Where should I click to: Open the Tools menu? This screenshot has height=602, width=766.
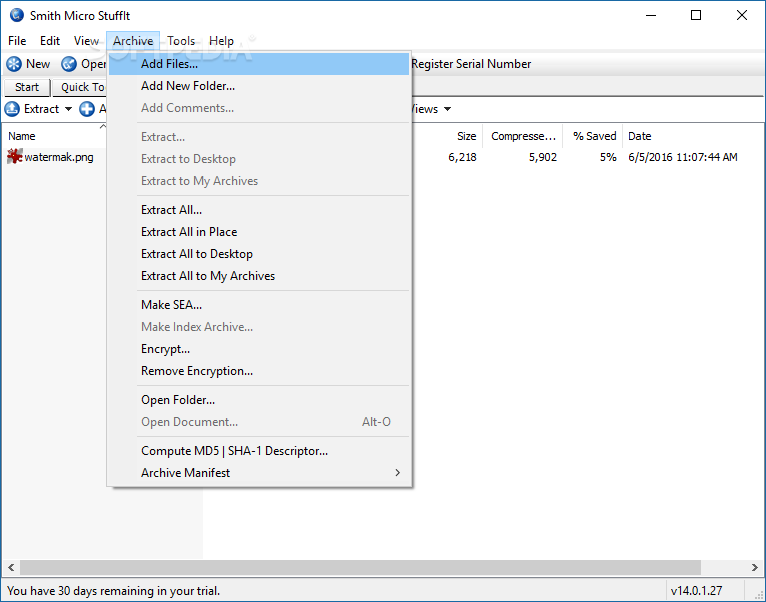pos(181,41)
